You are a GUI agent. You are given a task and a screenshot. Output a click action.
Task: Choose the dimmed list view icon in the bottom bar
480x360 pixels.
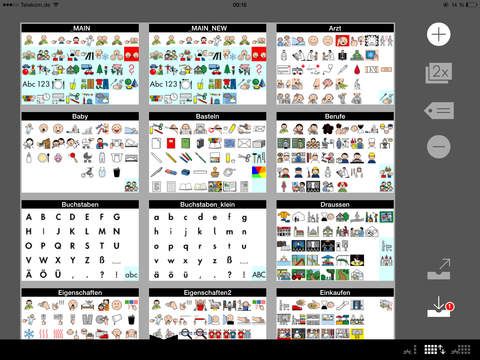click(x=410, y=350)
